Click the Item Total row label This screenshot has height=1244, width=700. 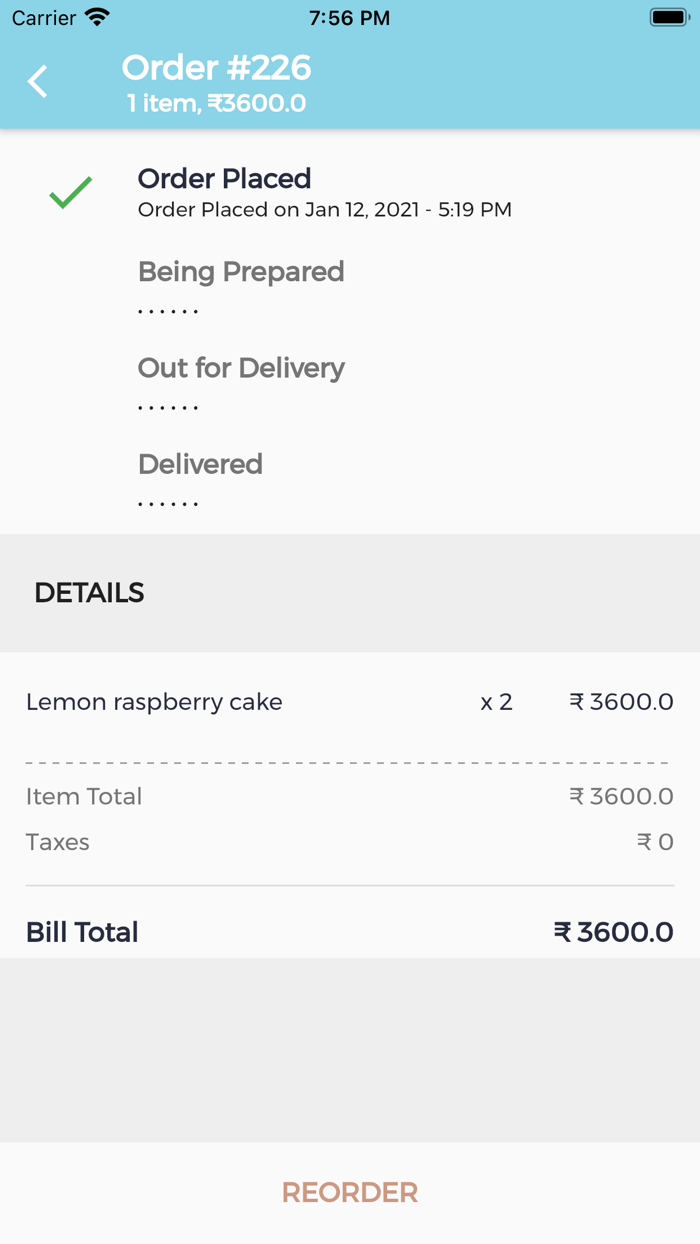tap(84, 796)
